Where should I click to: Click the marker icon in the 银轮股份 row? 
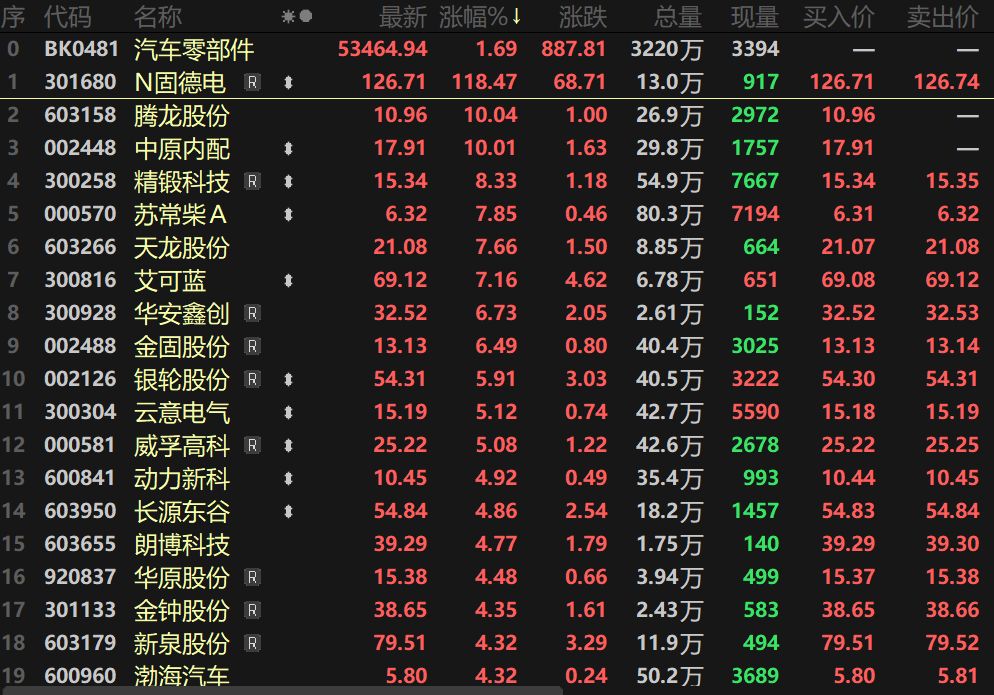tap(288, 379)
